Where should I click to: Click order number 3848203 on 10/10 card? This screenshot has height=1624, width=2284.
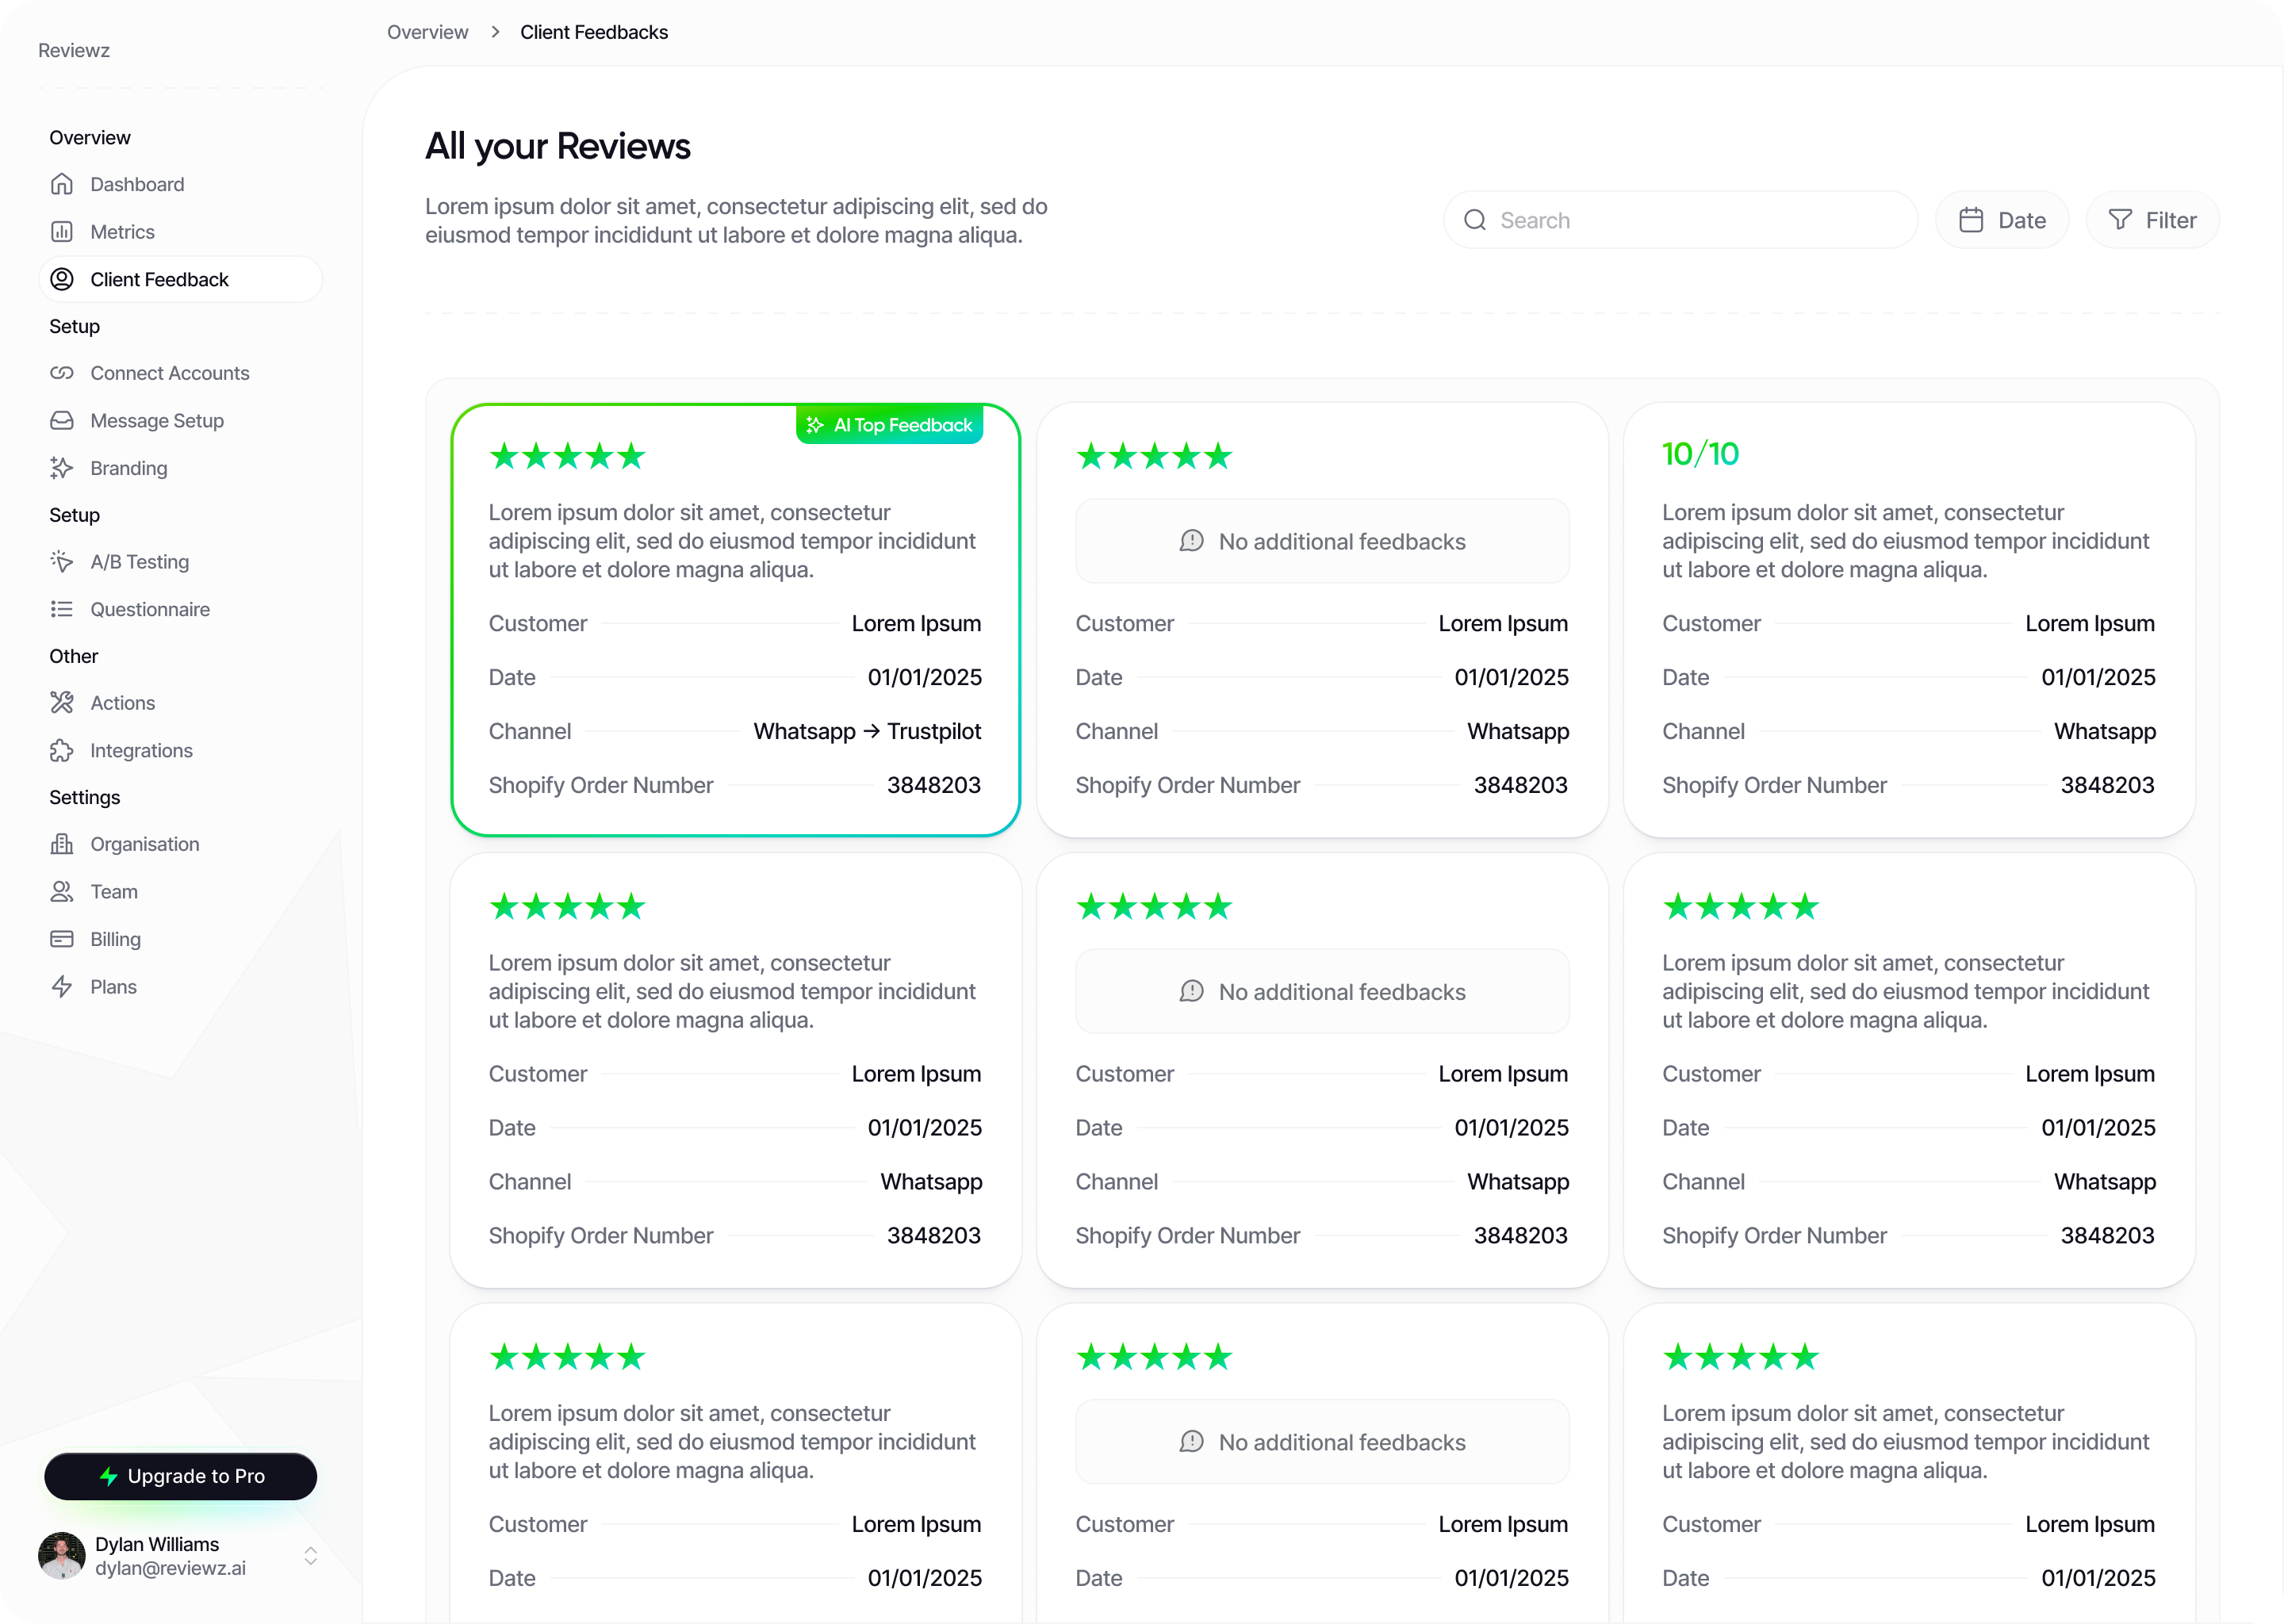pos(2107,785)
